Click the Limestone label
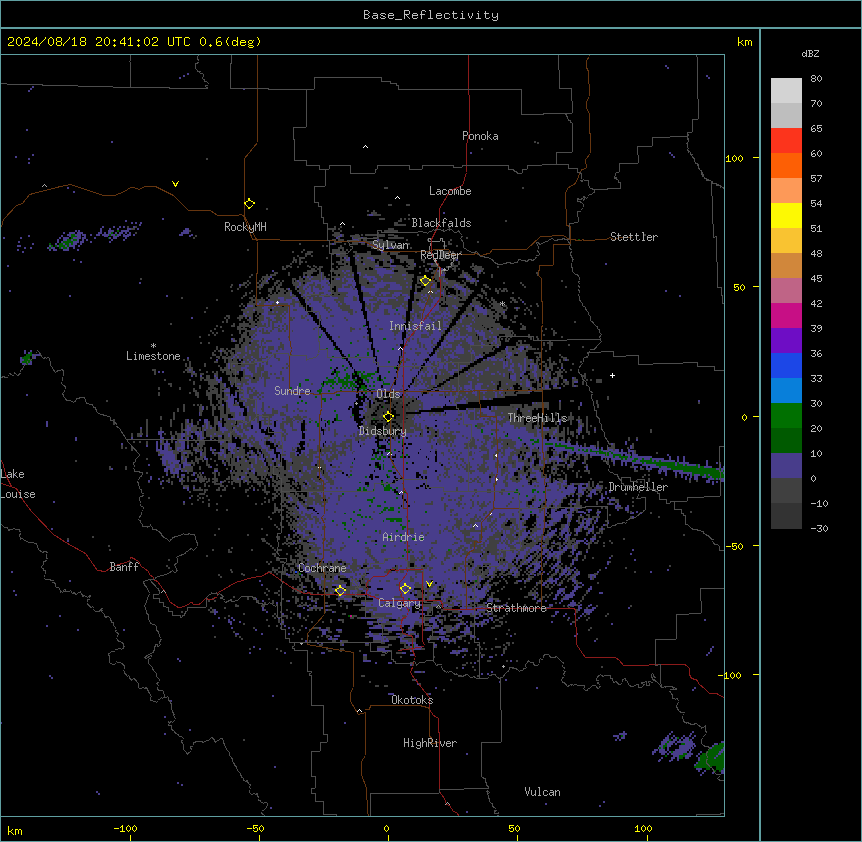Image resolution: width=862 pixels, height=842 pixels. [x=153, y=356]
